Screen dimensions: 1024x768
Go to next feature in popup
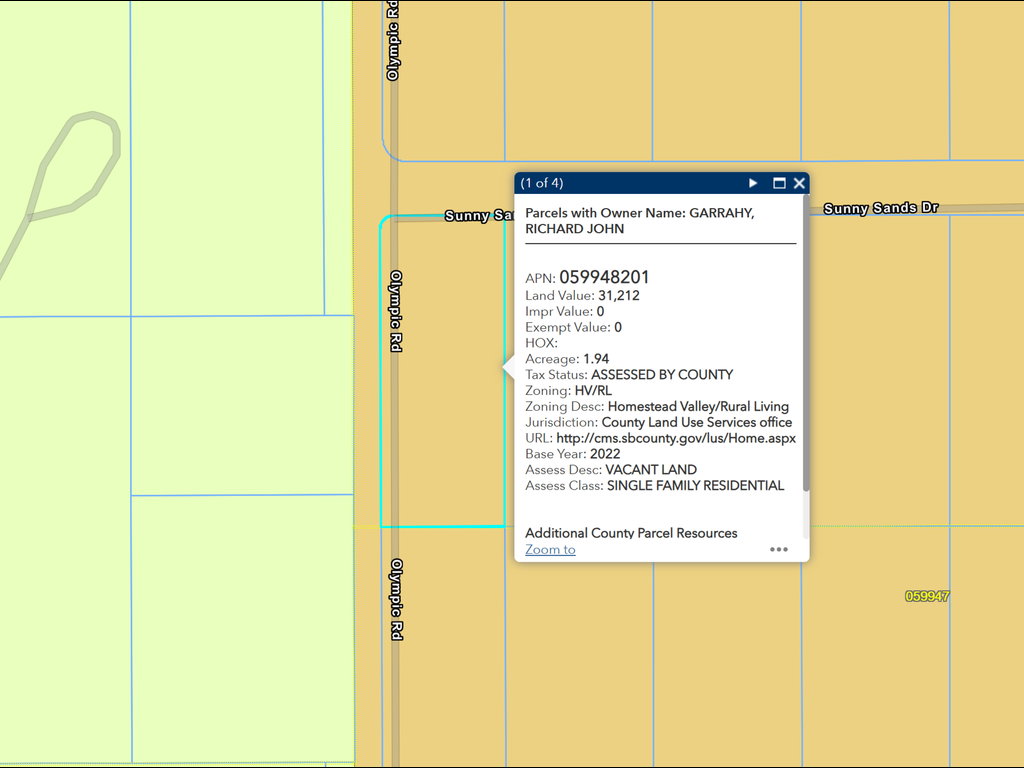753,183
